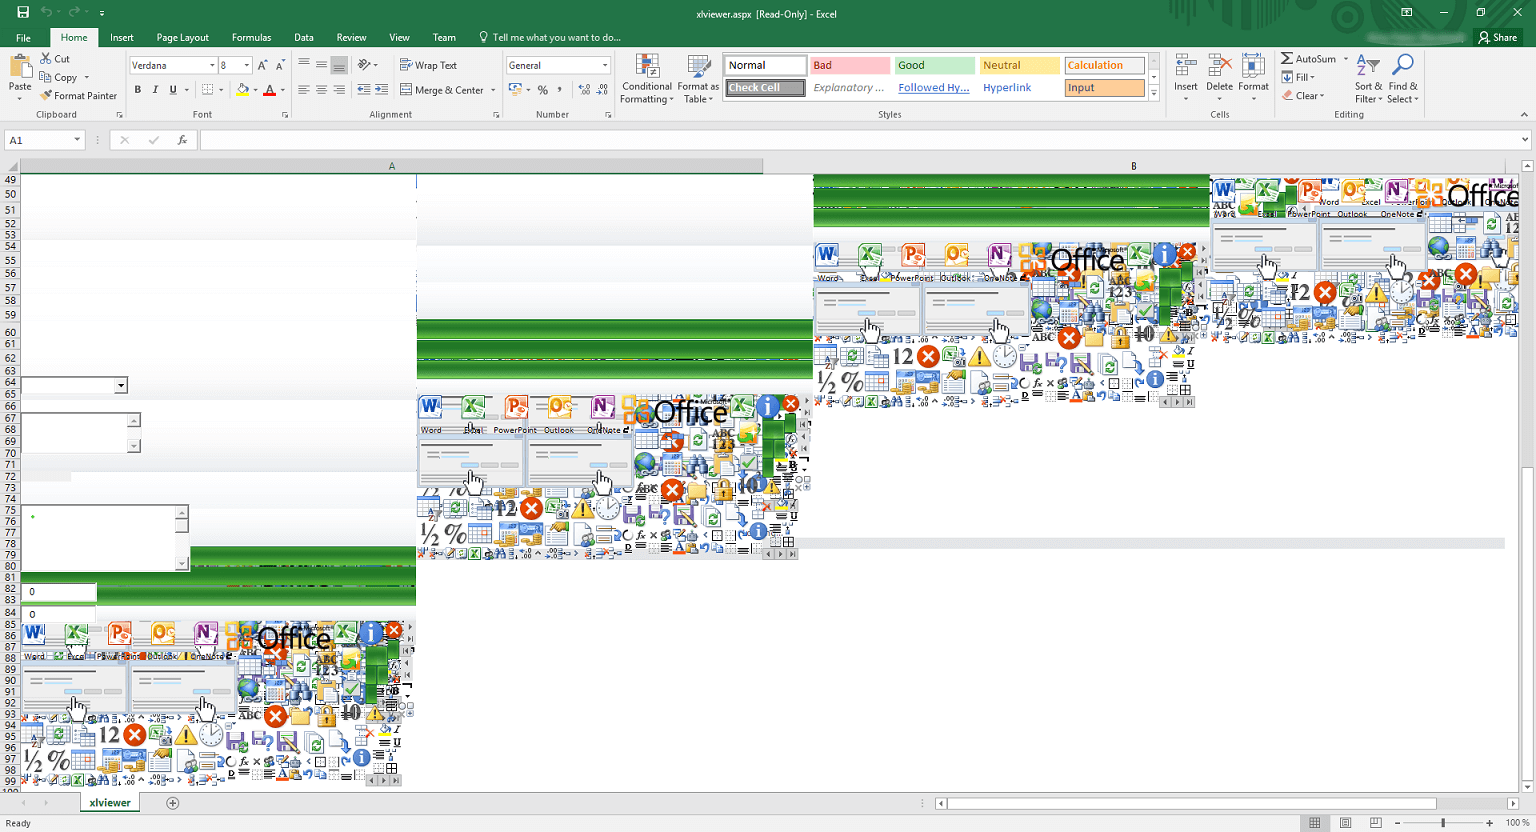Viewport: 1536px width, 832px height.
Task: Share the workbook
Action: [1497, 38]
